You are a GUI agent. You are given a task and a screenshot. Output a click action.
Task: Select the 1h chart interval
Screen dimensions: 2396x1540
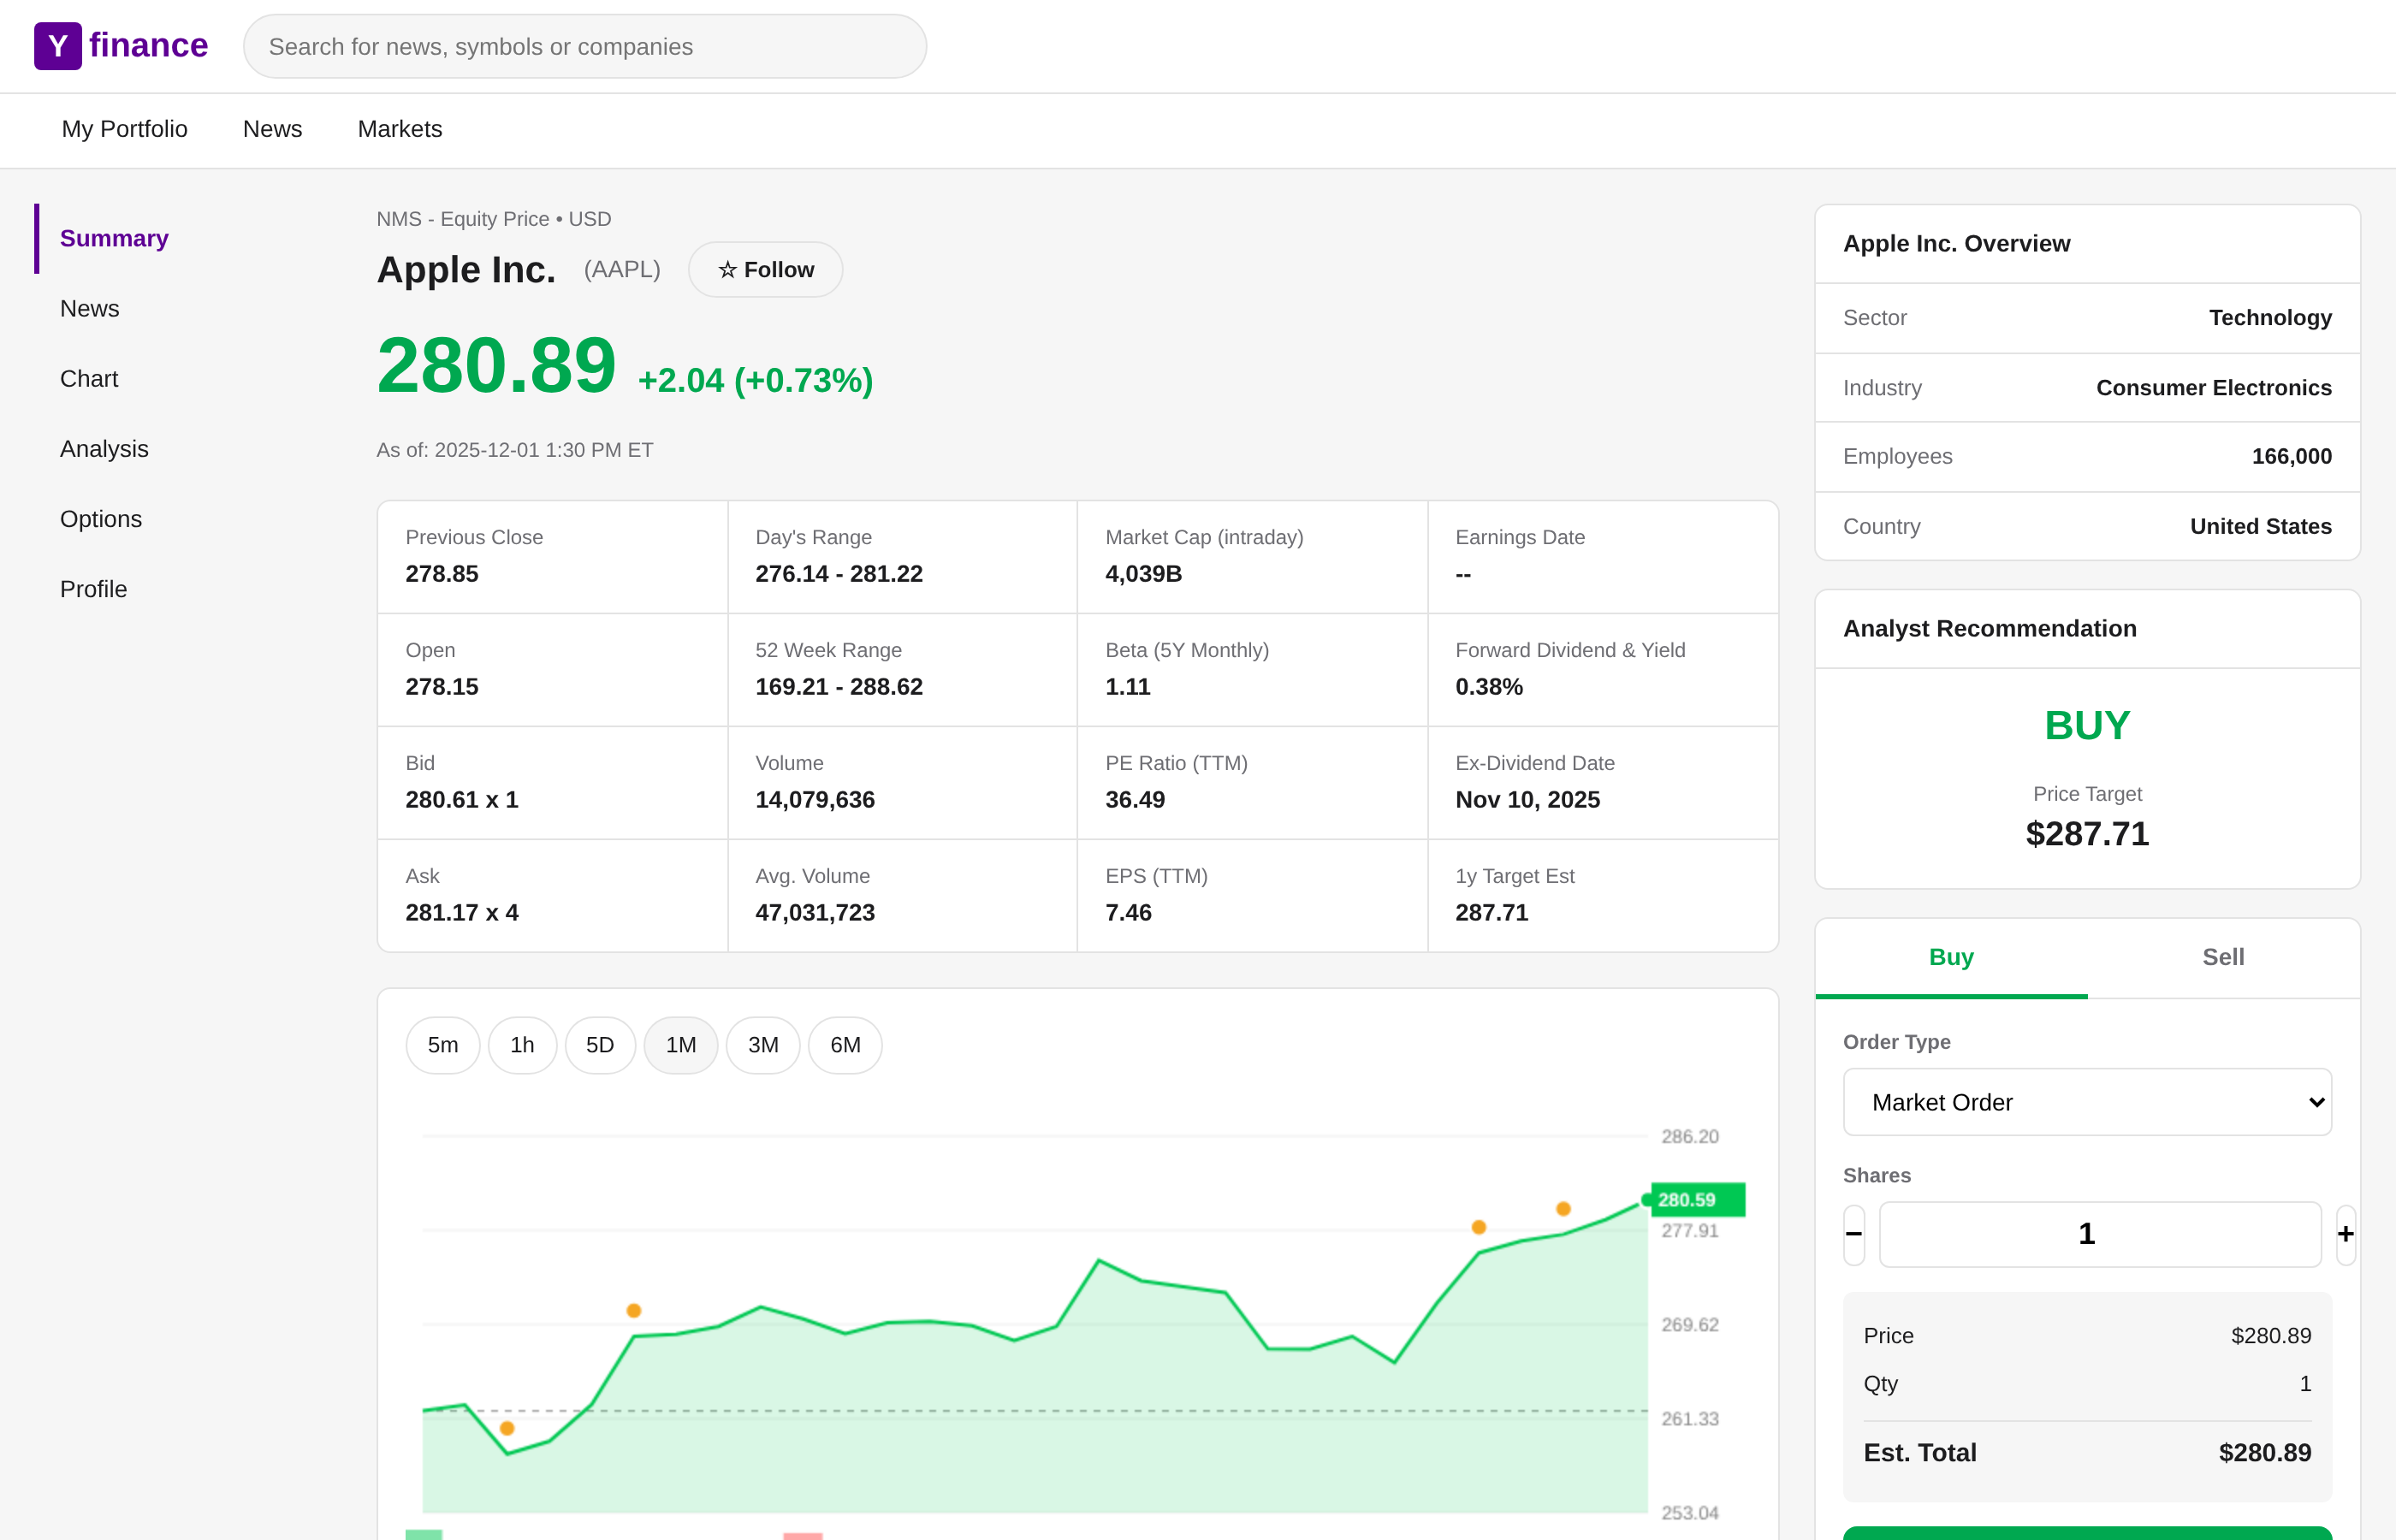click(522, 1045)
